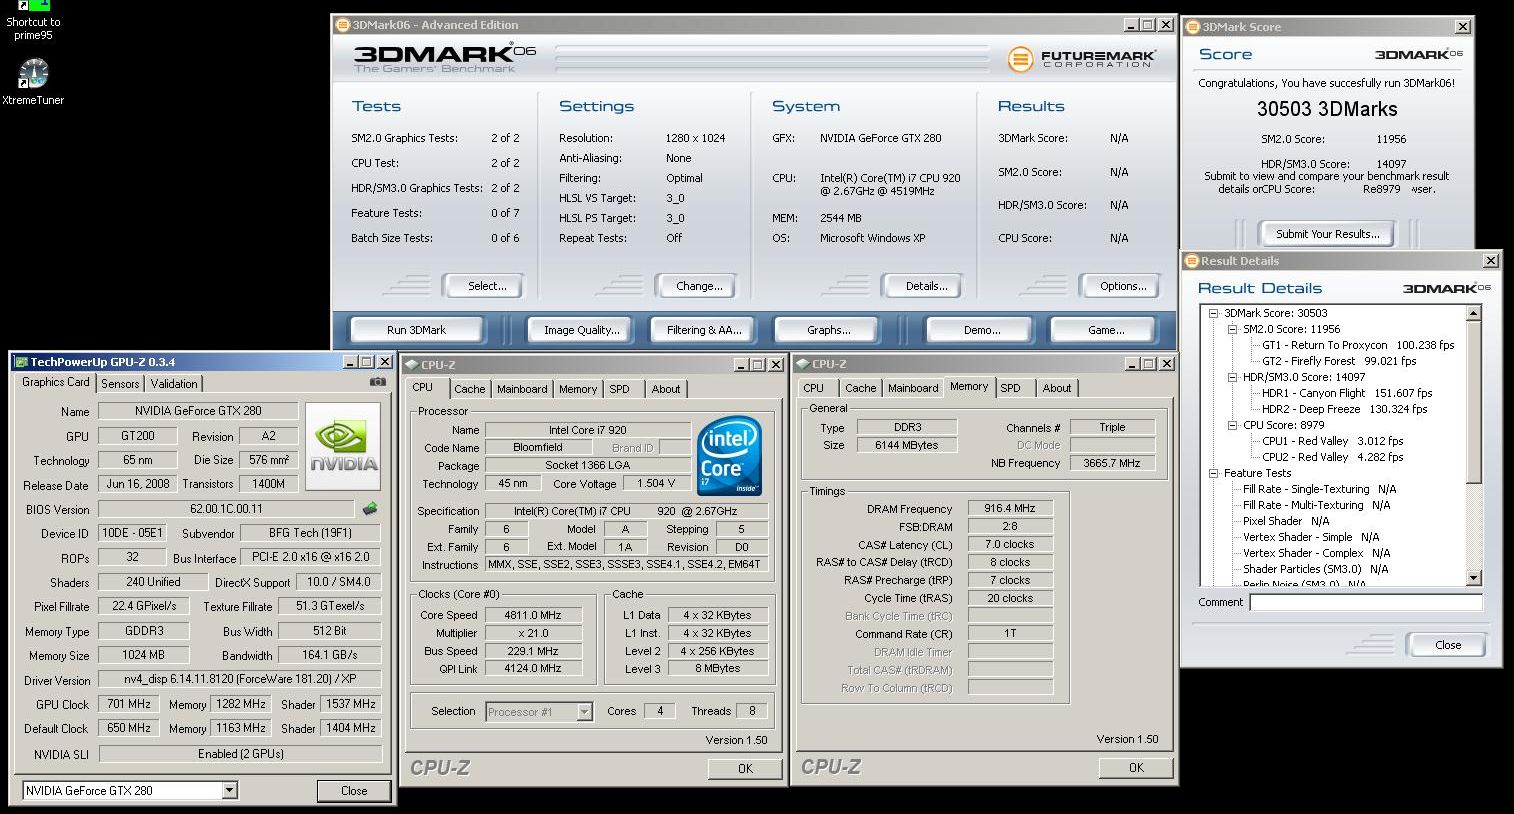Click the title icon of the CPU-Z CPU window
This screenshot has height=814, width=1514.
pos(411,365)
